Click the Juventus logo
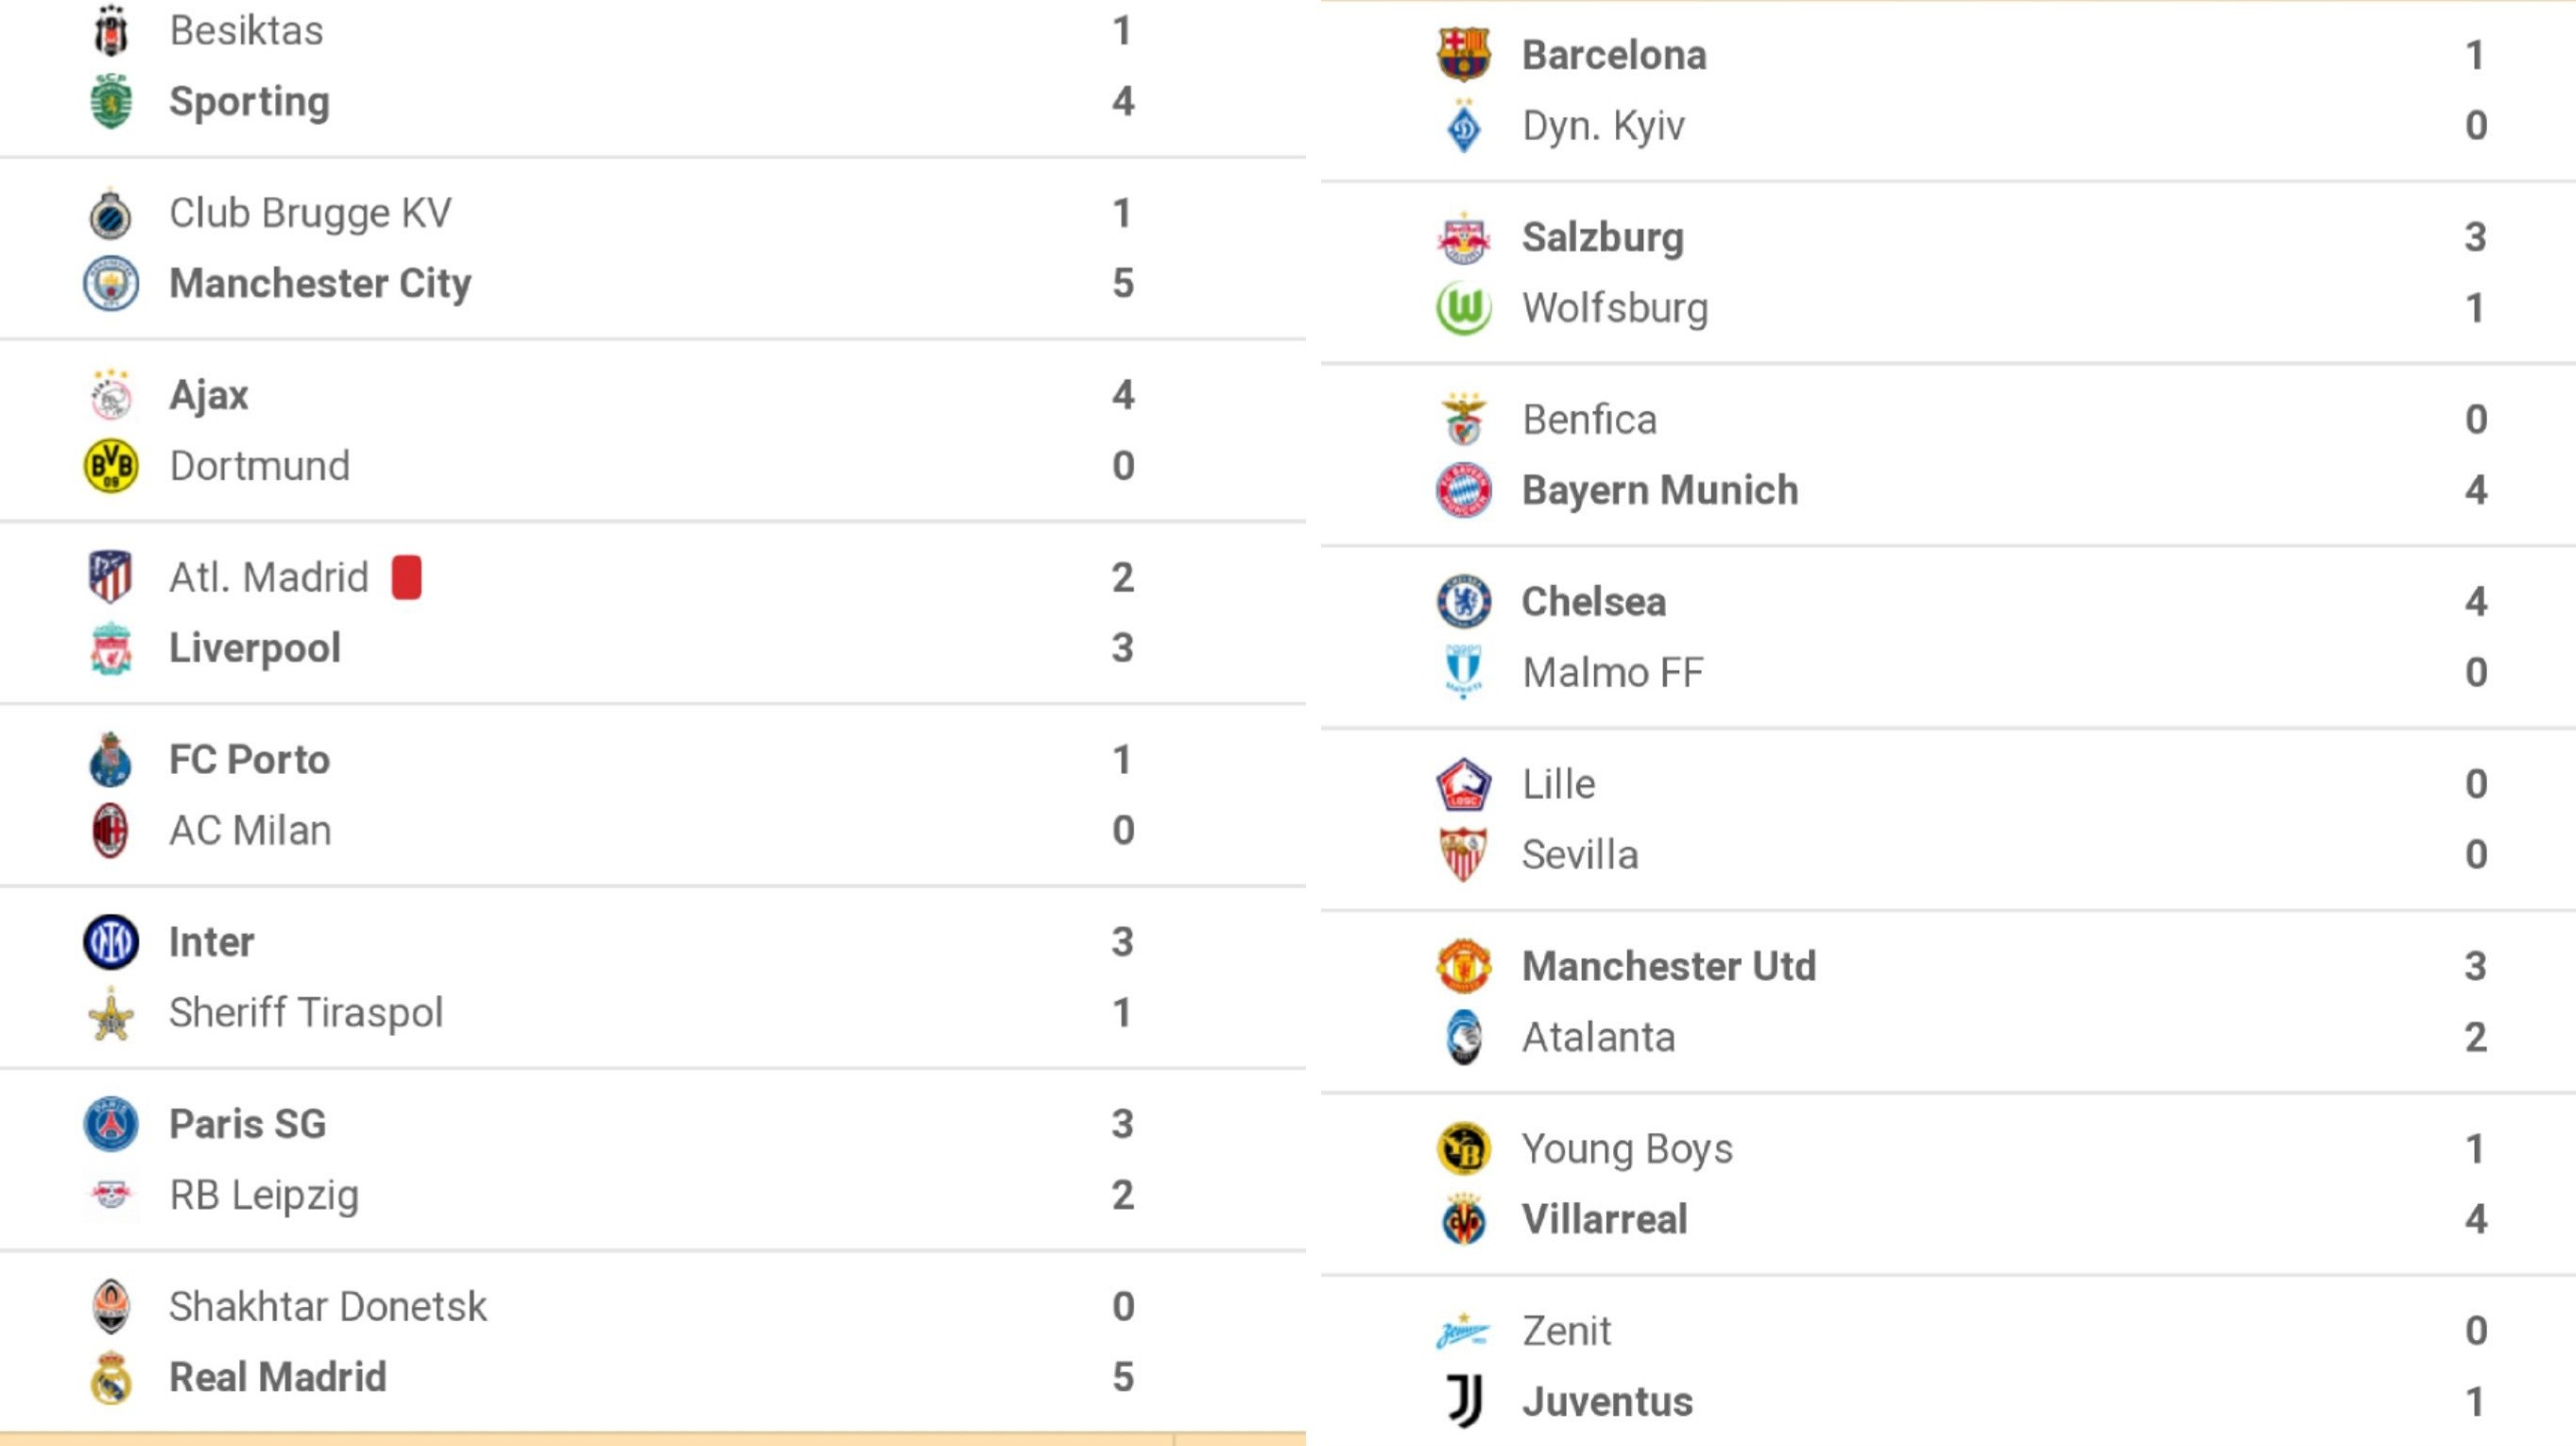This screenshot has height=1446, width=2576. [x=1466, y=1401]
